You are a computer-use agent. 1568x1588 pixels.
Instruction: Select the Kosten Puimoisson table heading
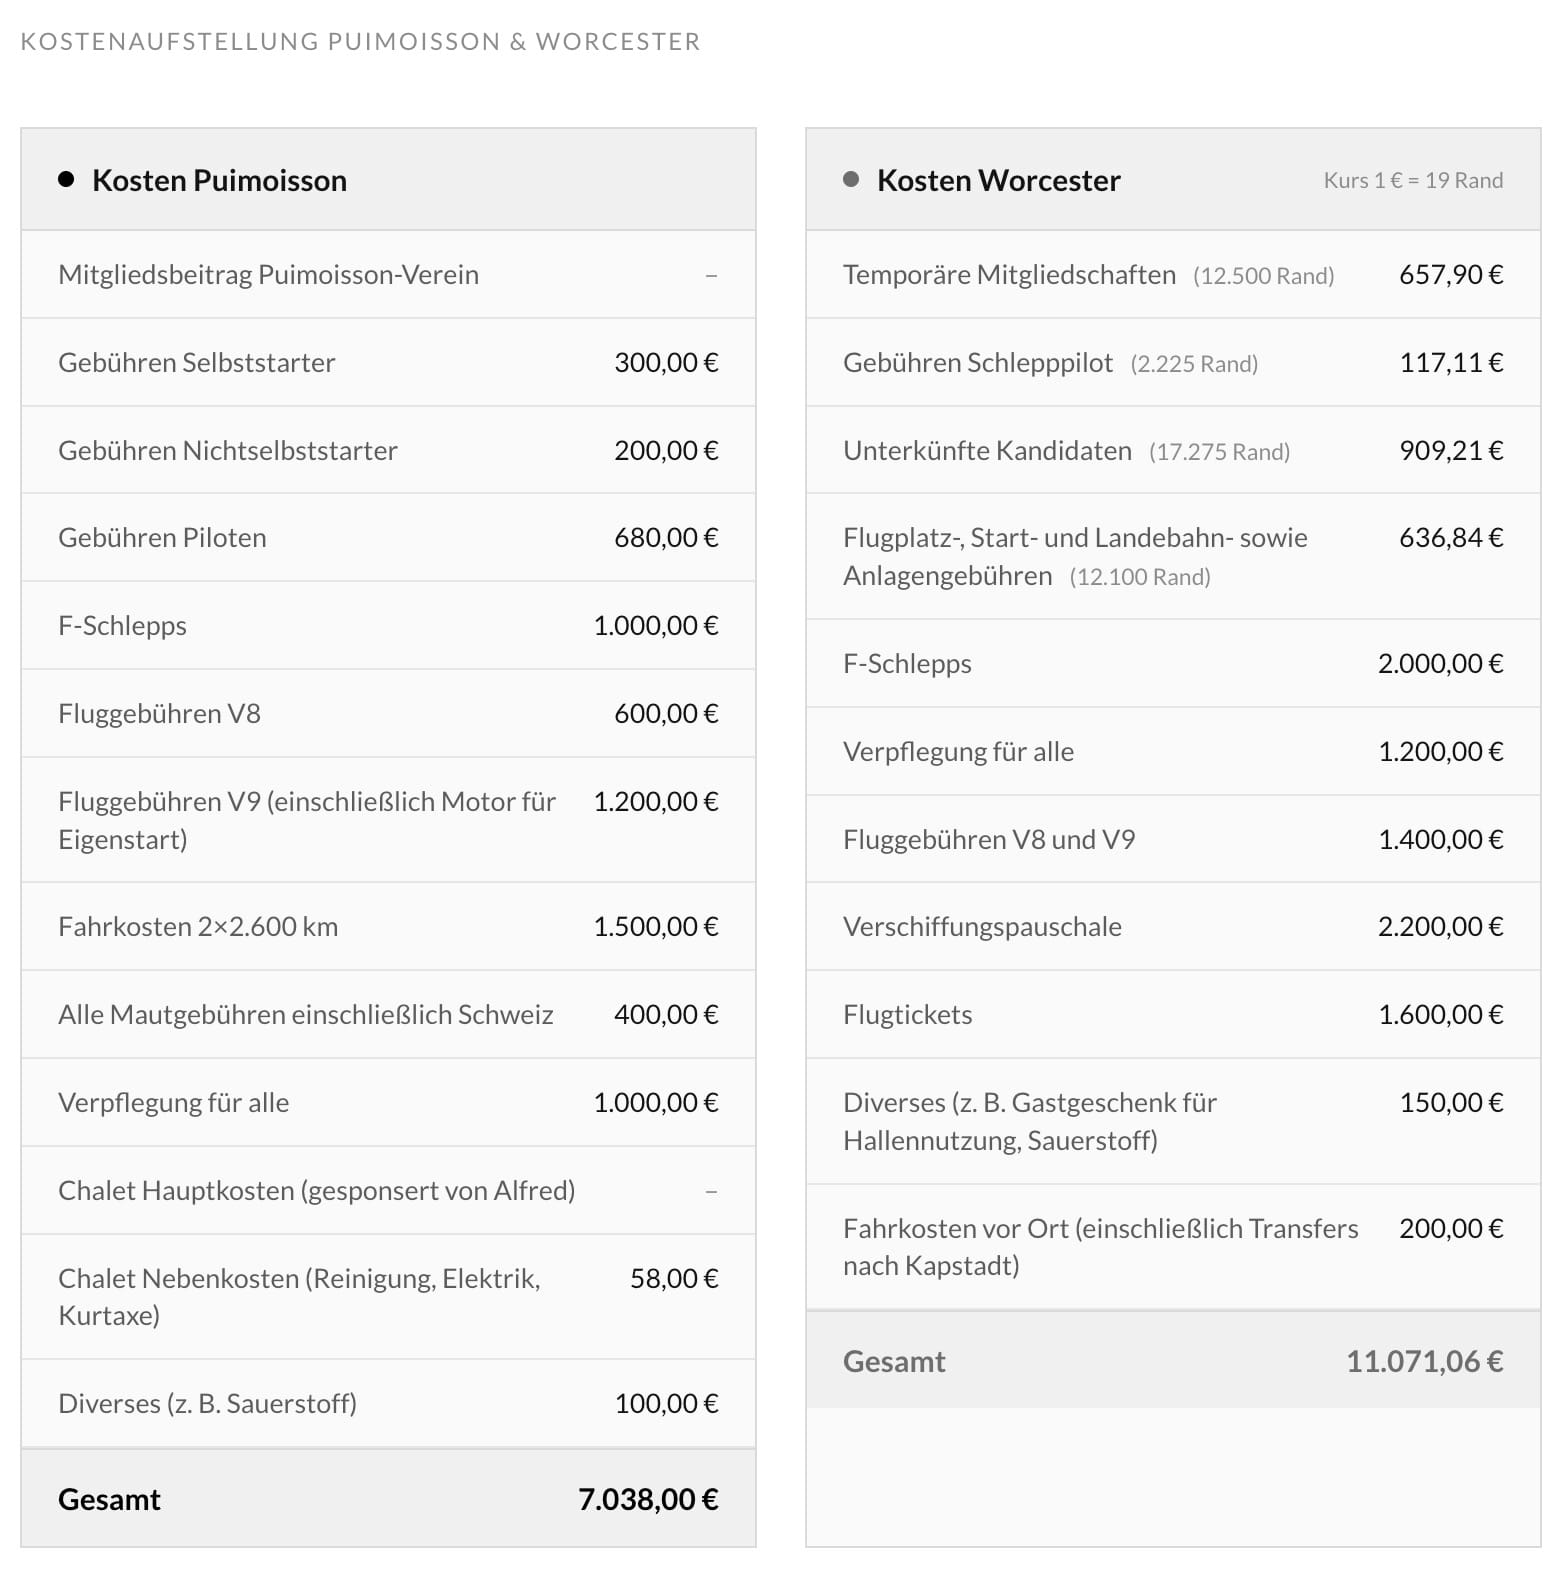[219, 180]
